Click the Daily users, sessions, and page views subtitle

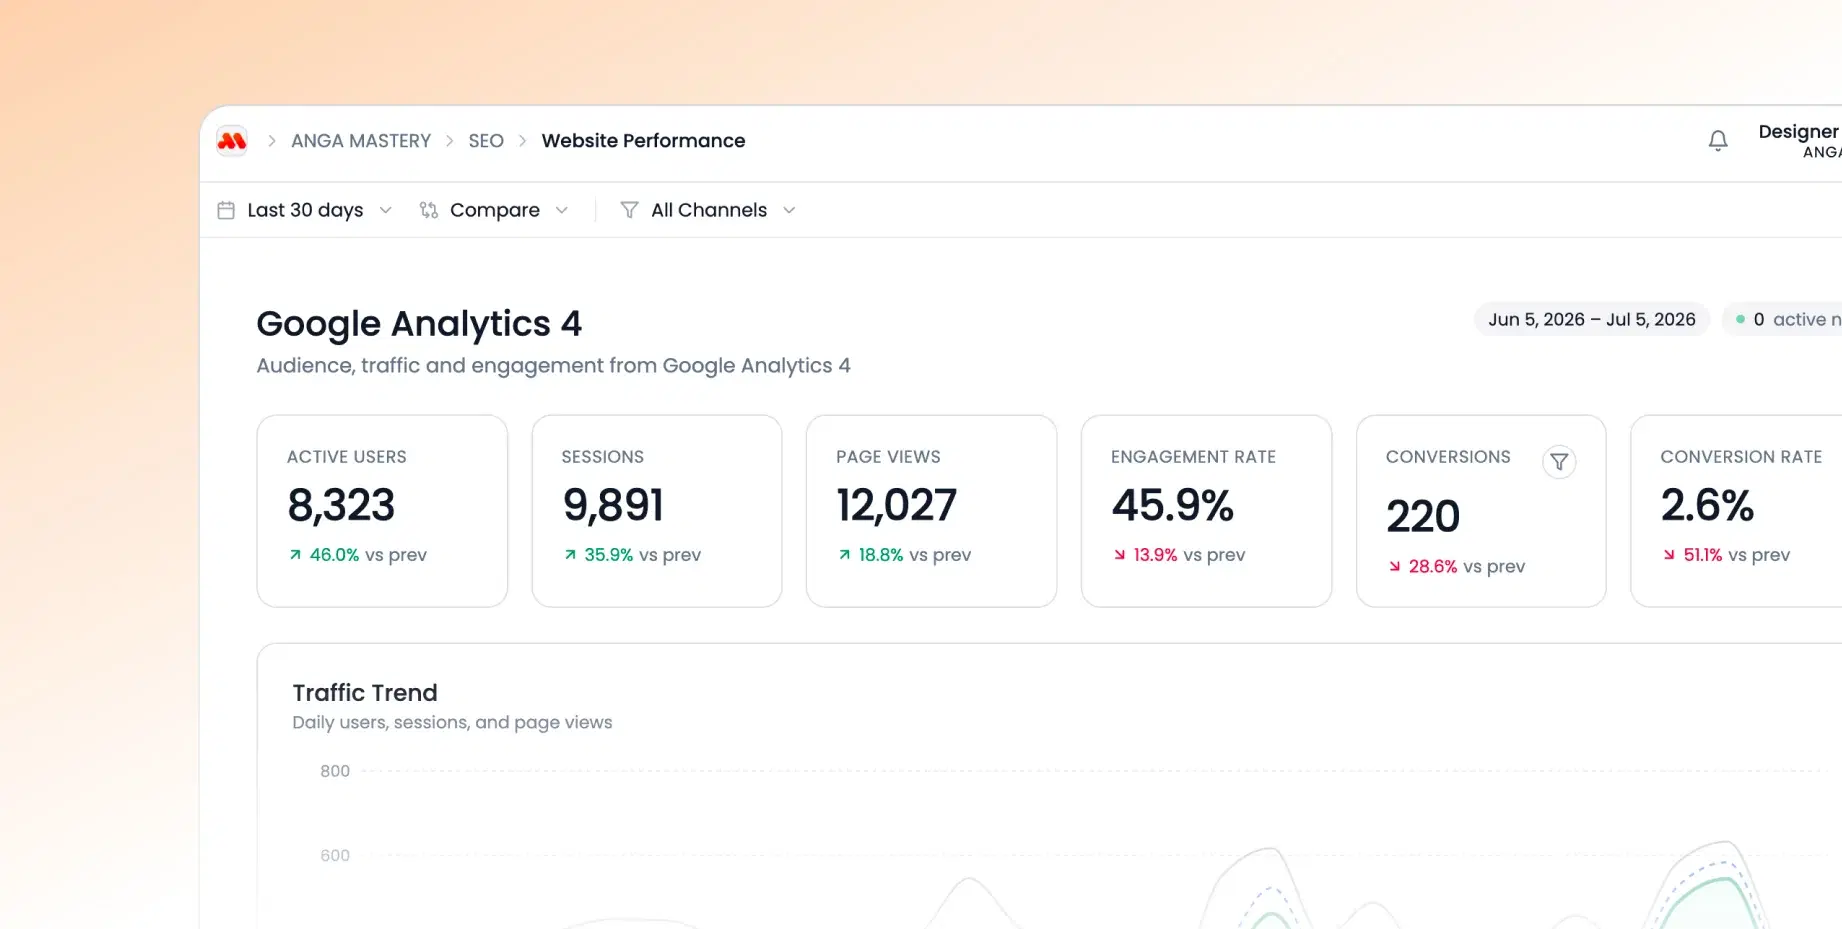coord(452,723)
